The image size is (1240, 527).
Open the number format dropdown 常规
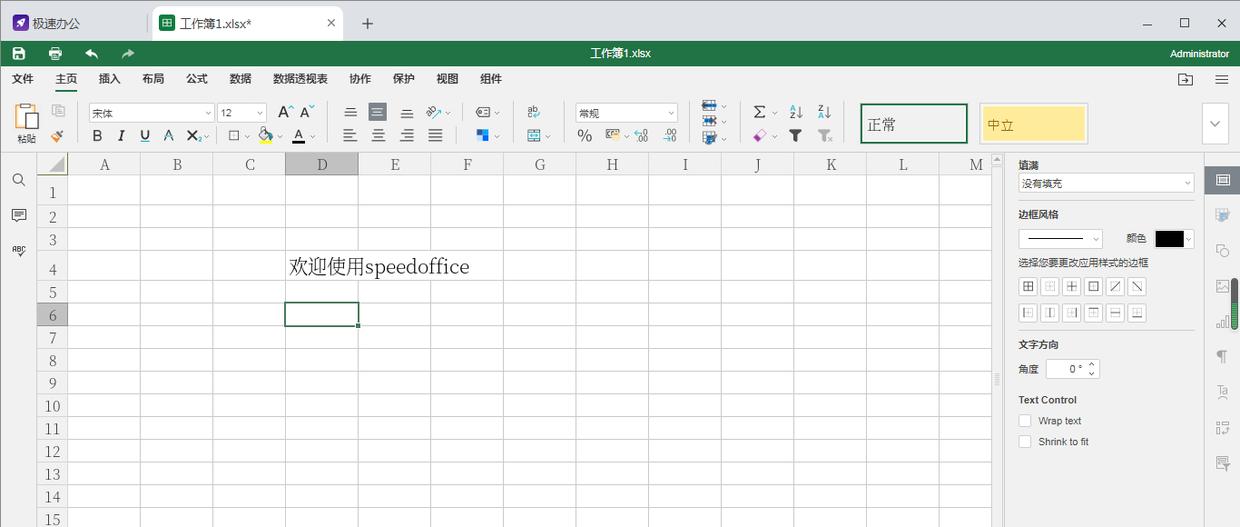coord(627,113)
